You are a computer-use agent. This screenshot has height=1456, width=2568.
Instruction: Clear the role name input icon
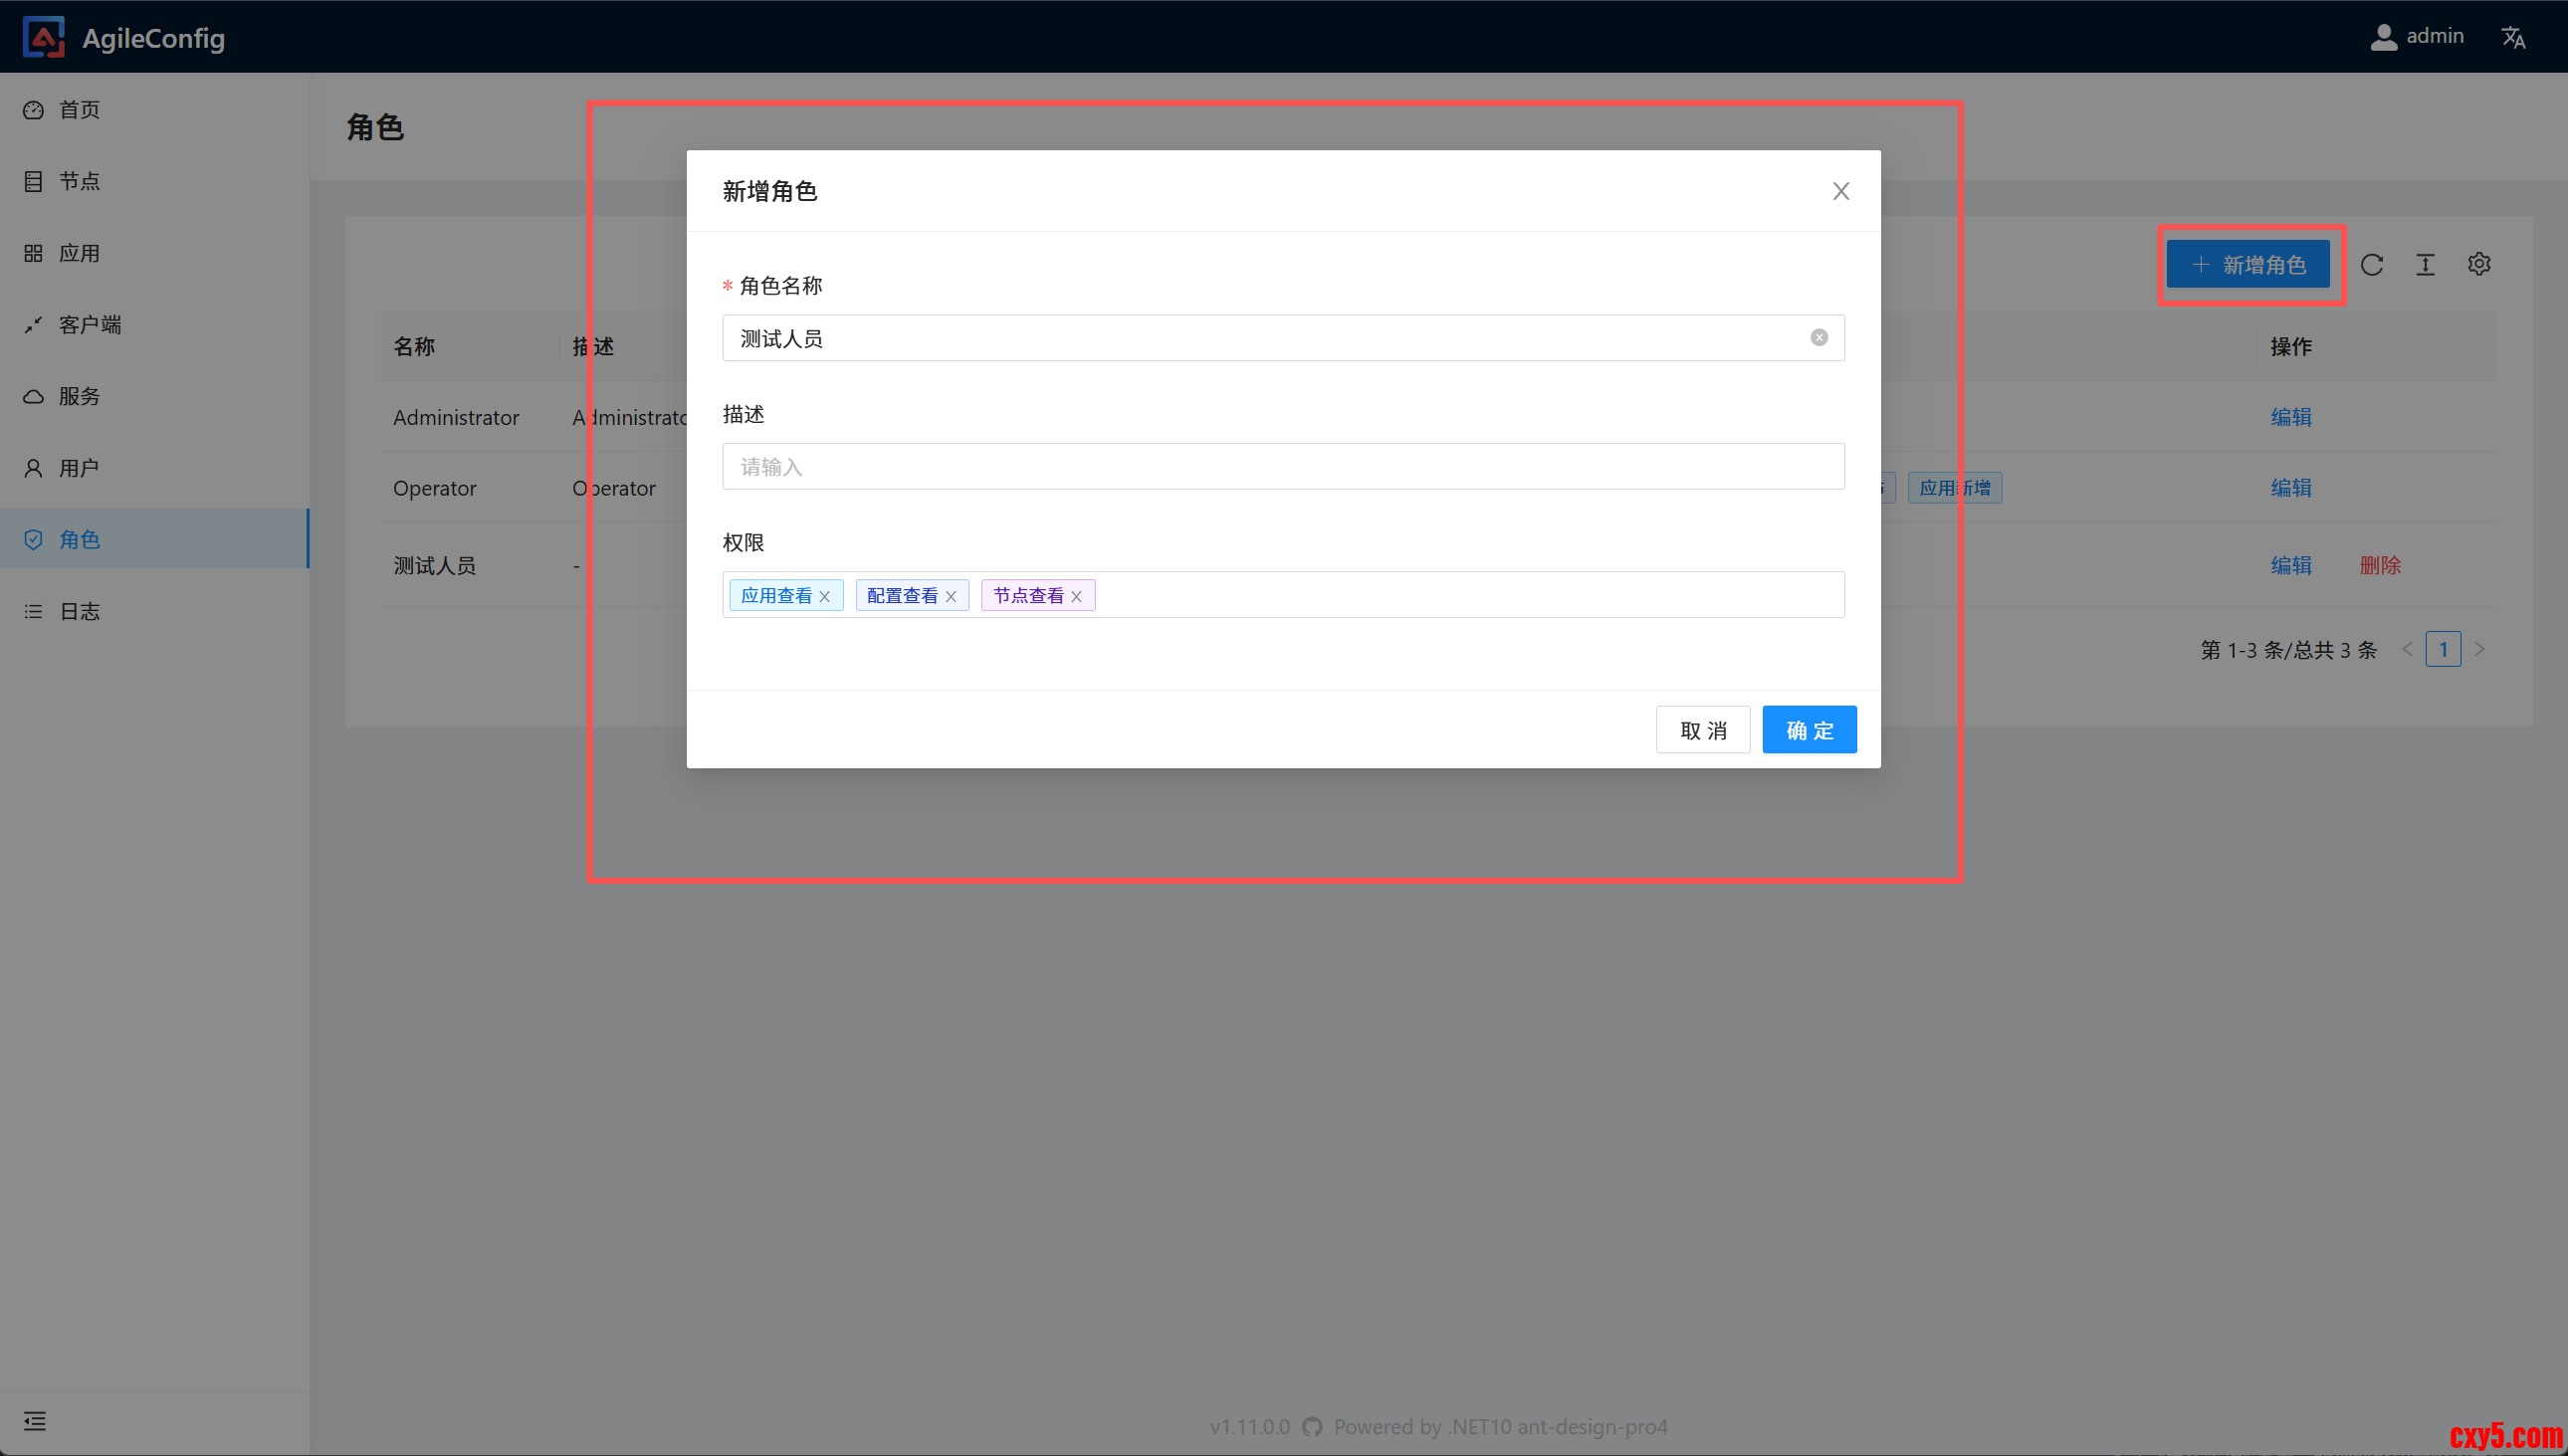coord(1819,338)
